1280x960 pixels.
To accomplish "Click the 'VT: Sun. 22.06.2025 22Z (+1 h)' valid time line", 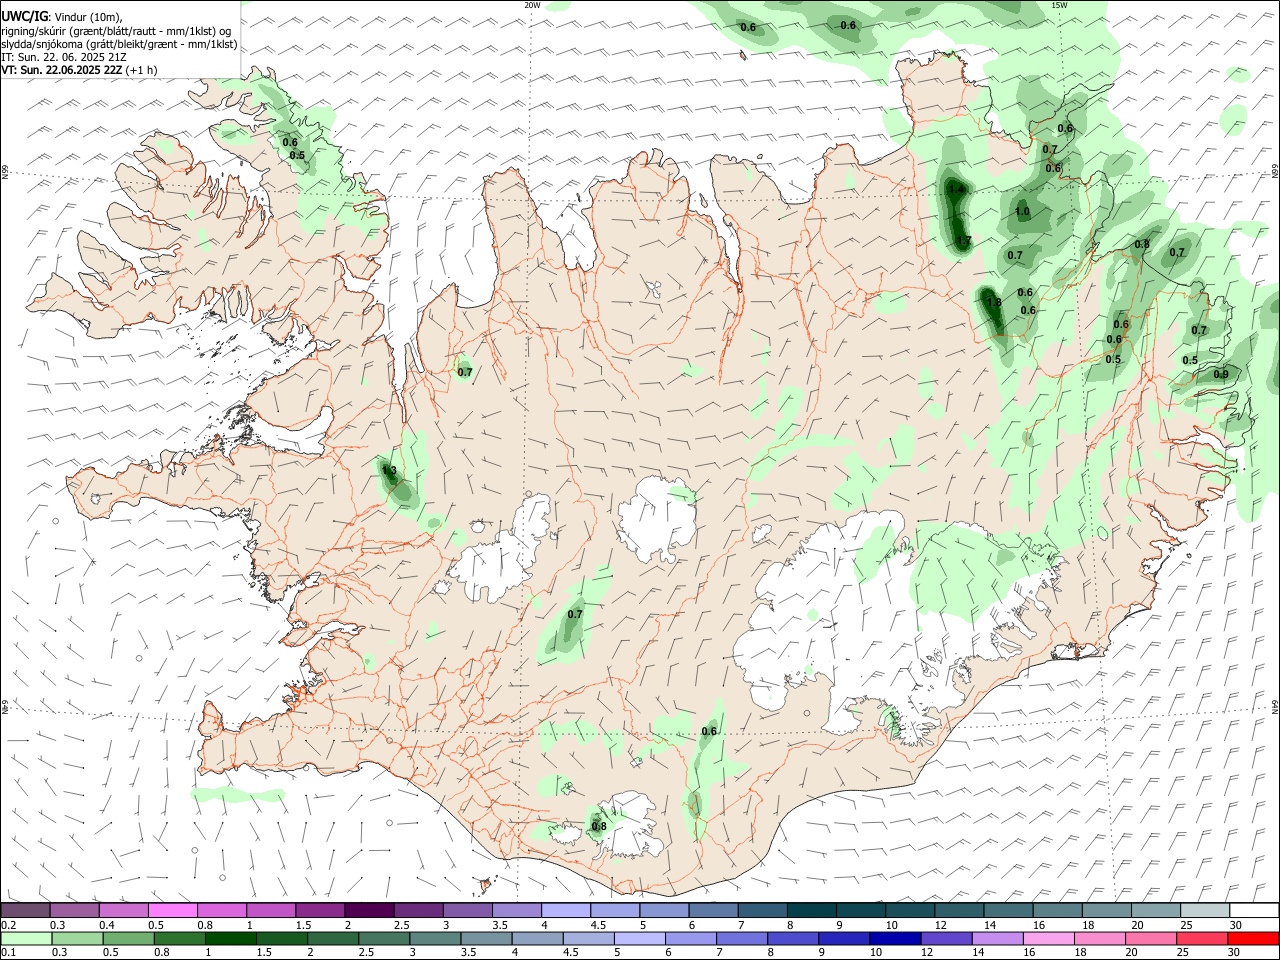I will 79,70.
